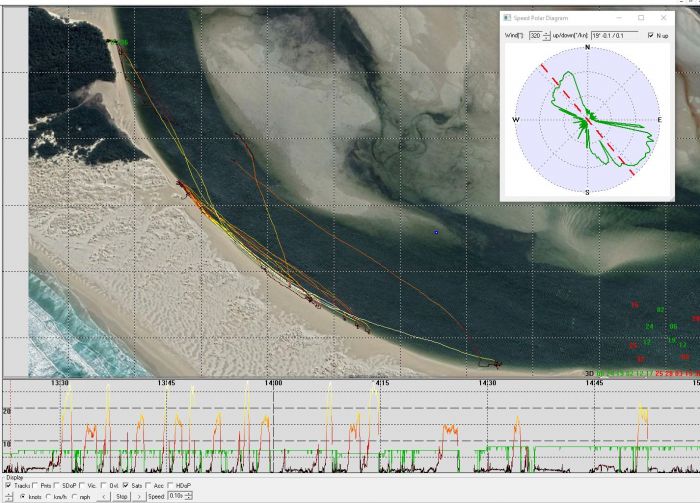700x503 pixels.
Task: Maximize the Speed Polar Diagram window
Action: pyautogui.click(x=641, y=18)
